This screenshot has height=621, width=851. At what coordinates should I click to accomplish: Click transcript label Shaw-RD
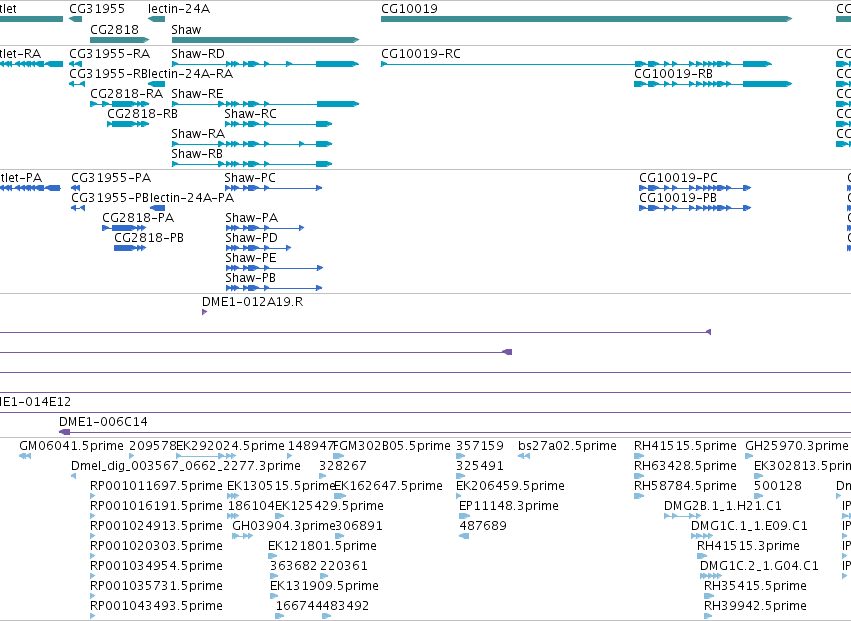[198, 54]
